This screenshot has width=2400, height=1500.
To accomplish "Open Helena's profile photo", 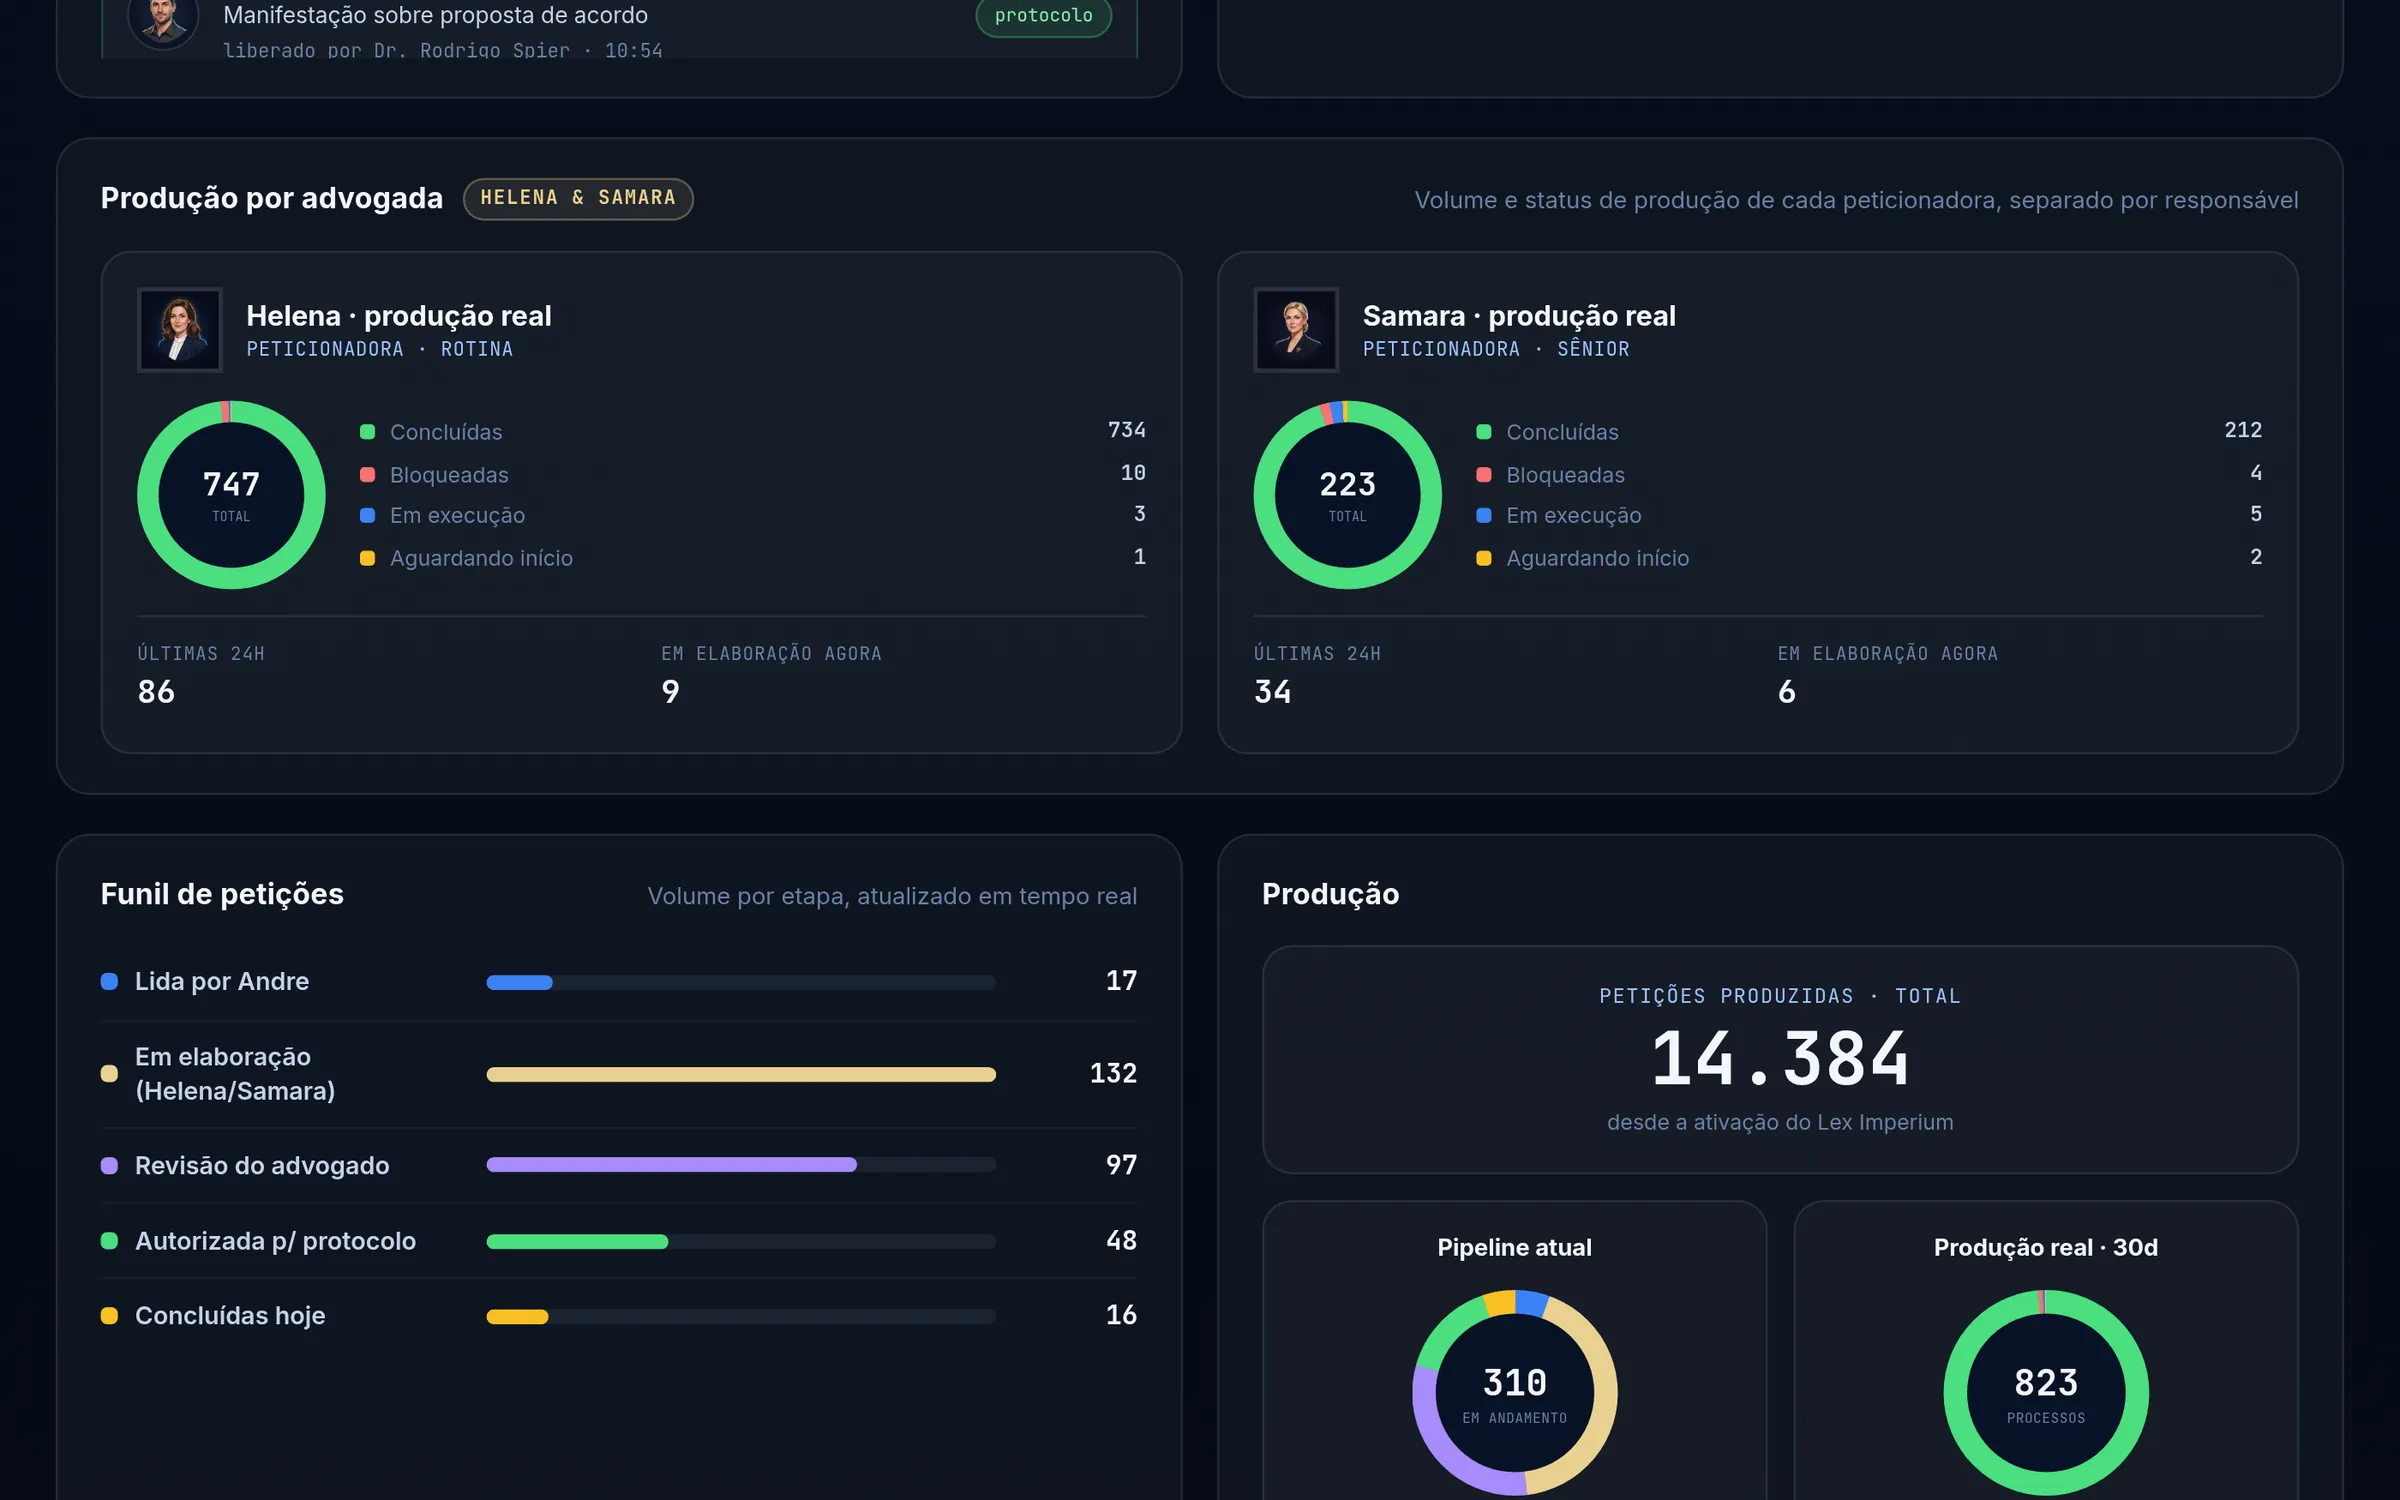I will pyautogui.click(x=180, y=329).
